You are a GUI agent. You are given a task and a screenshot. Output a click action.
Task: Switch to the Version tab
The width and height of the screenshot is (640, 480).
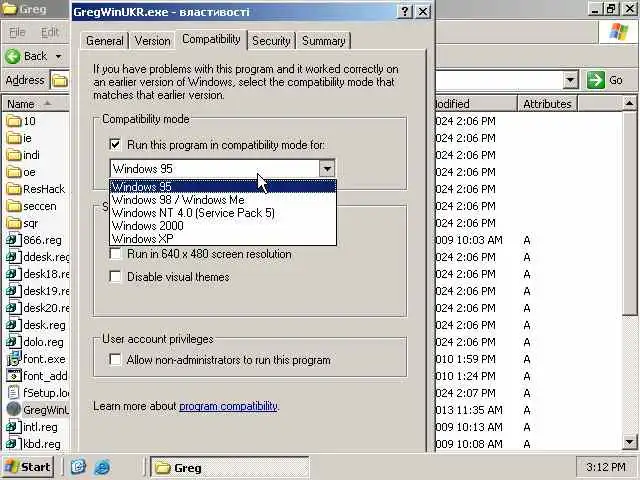click(152, 41)
